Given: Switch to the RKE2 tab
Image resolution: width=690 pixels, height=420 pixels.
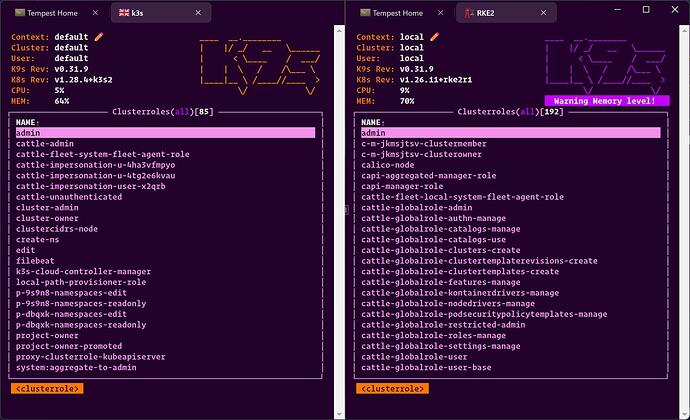Looking at the screenshot, I should point(506,13).
